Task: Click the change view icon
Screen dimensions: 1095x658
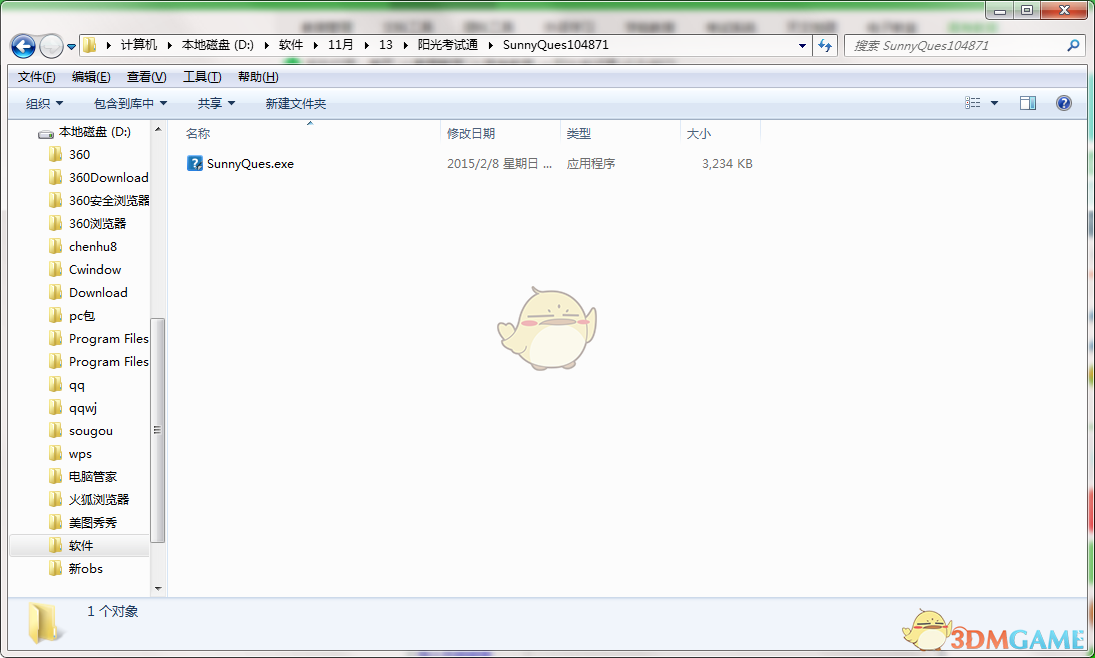Action: 972,103
